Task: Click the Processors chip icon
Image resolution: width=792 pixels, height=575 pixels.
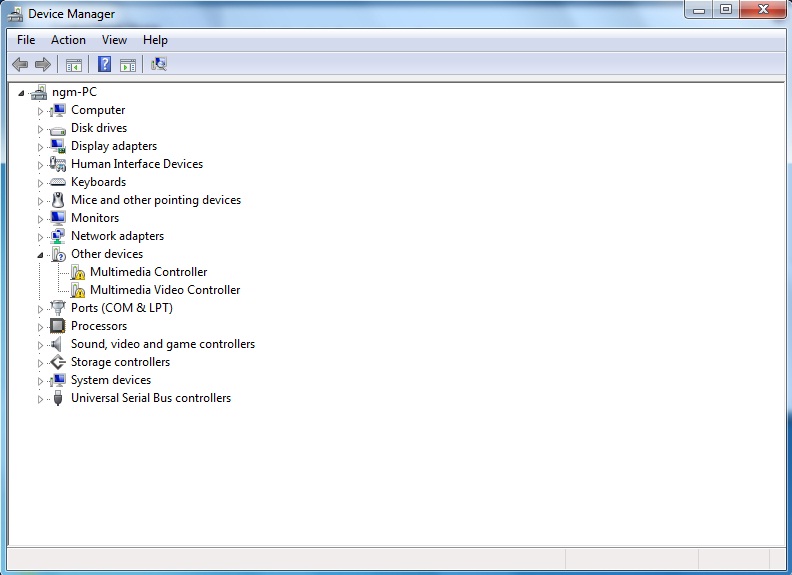Action: coord(58,326)
